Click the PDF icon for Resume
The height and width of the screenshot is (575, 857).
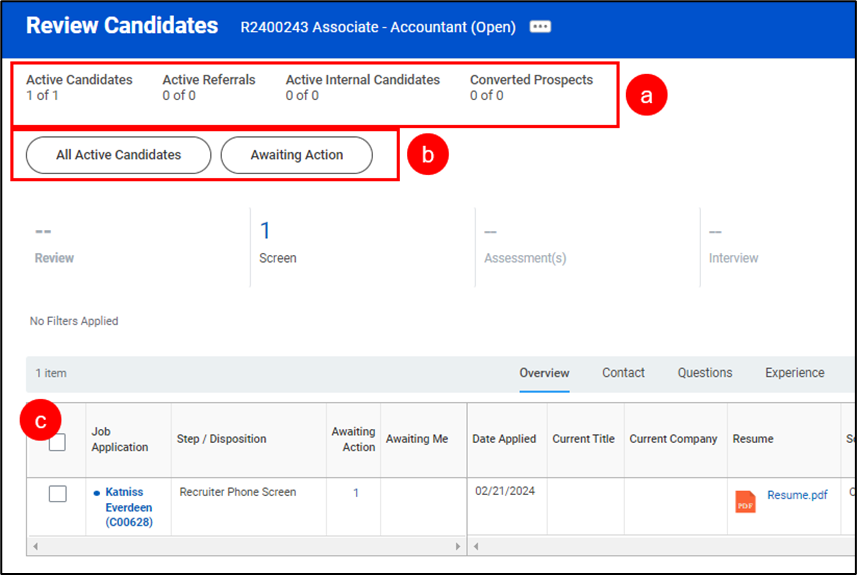[745, 501]
